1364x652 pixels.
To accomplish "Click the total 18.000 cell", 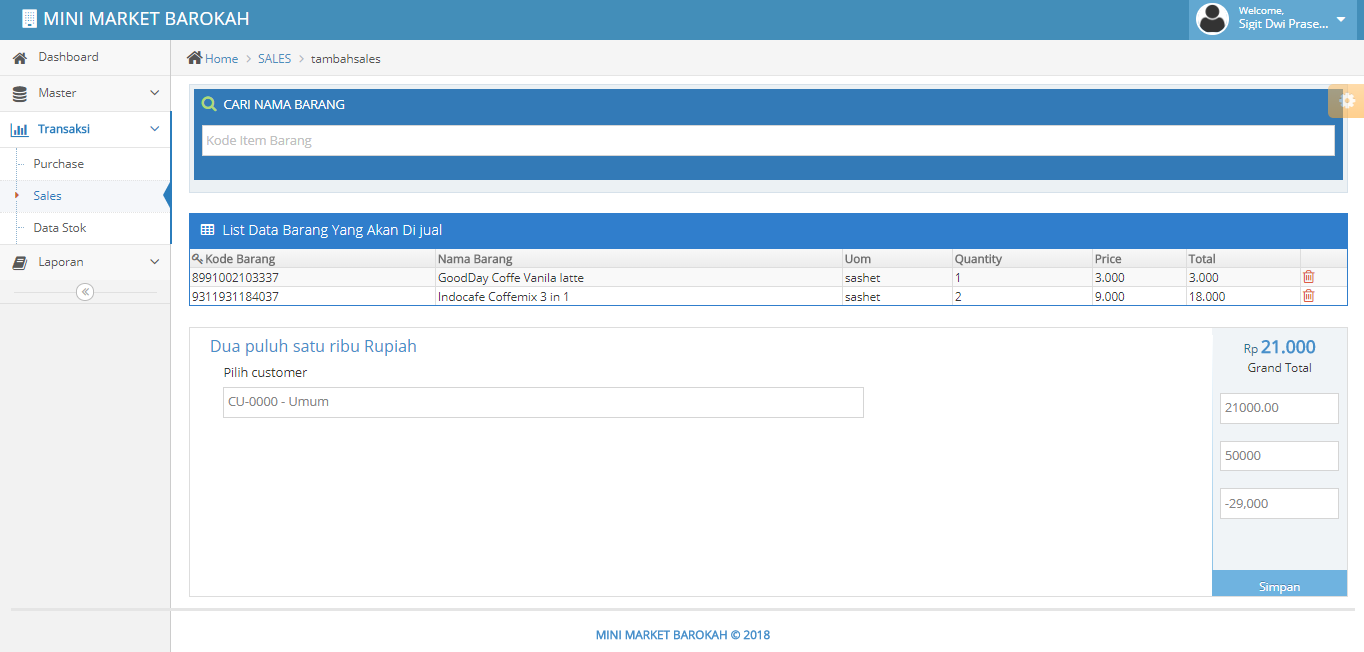I will tap(1243, 296).
